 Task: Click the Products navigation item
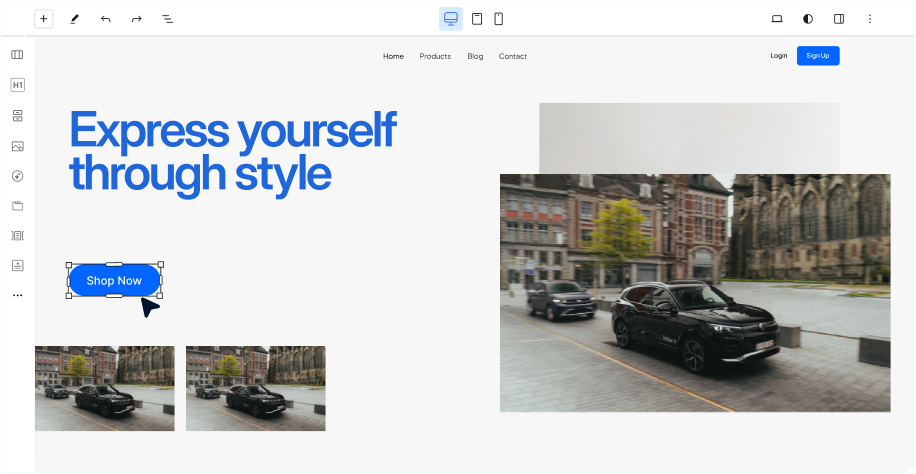pyautogui.click(x=435, y=56)
